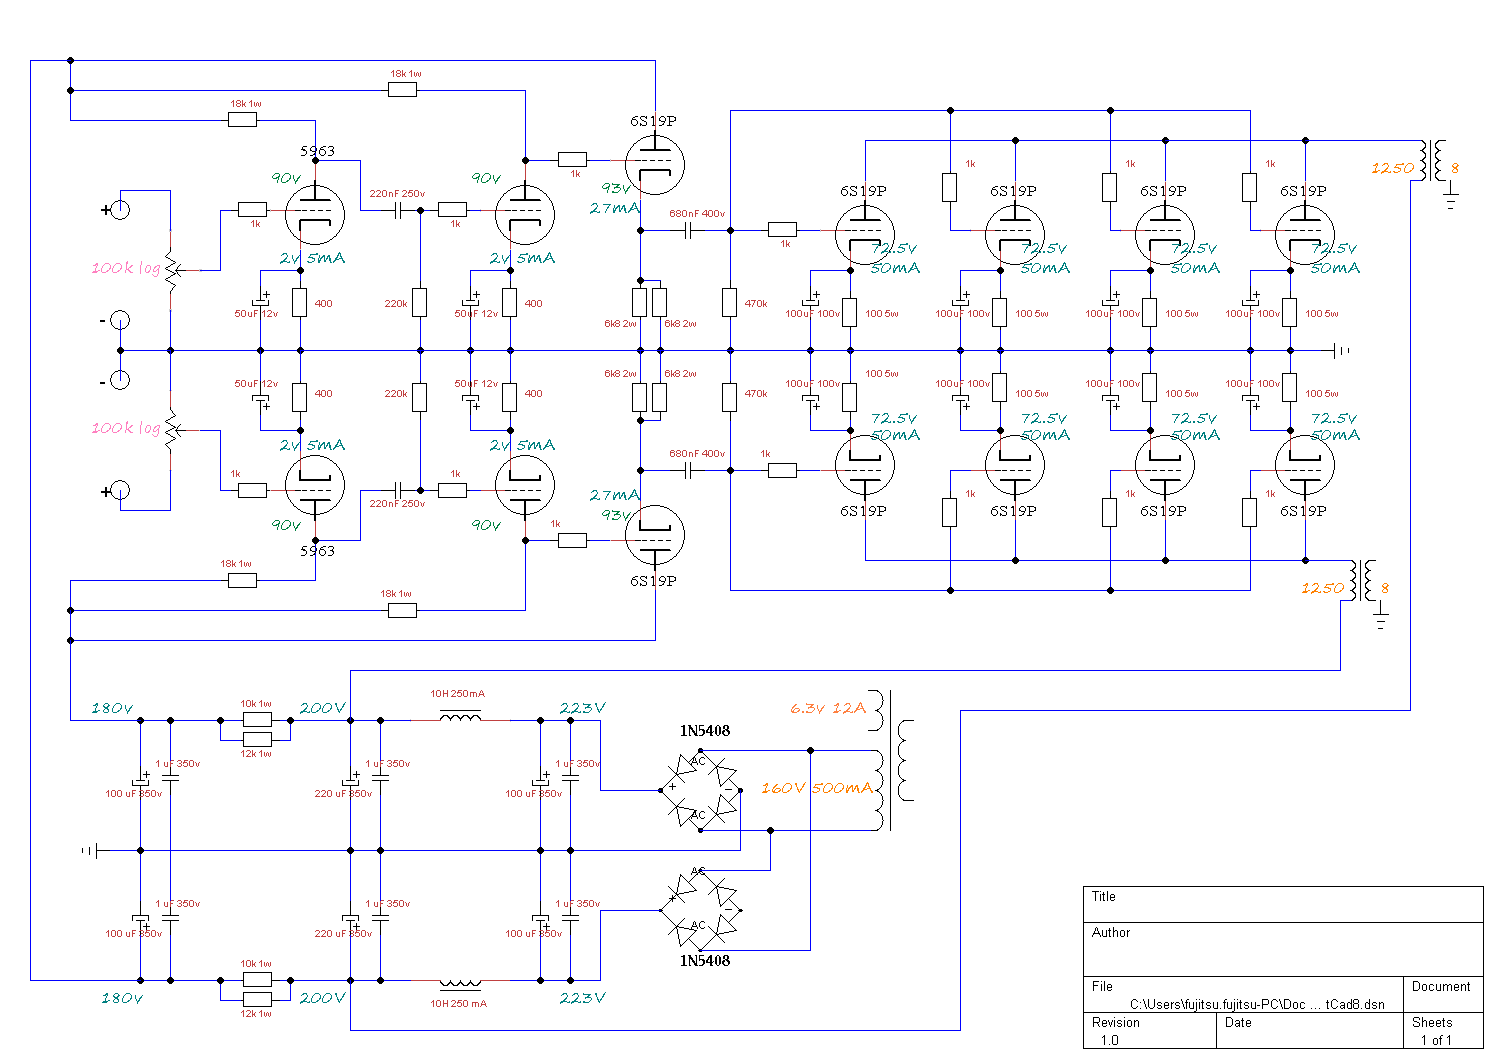Click the lower 27mA current annotation
Screen dimensions: 1495x1060
pyautogui.click(x=614, y=495)
